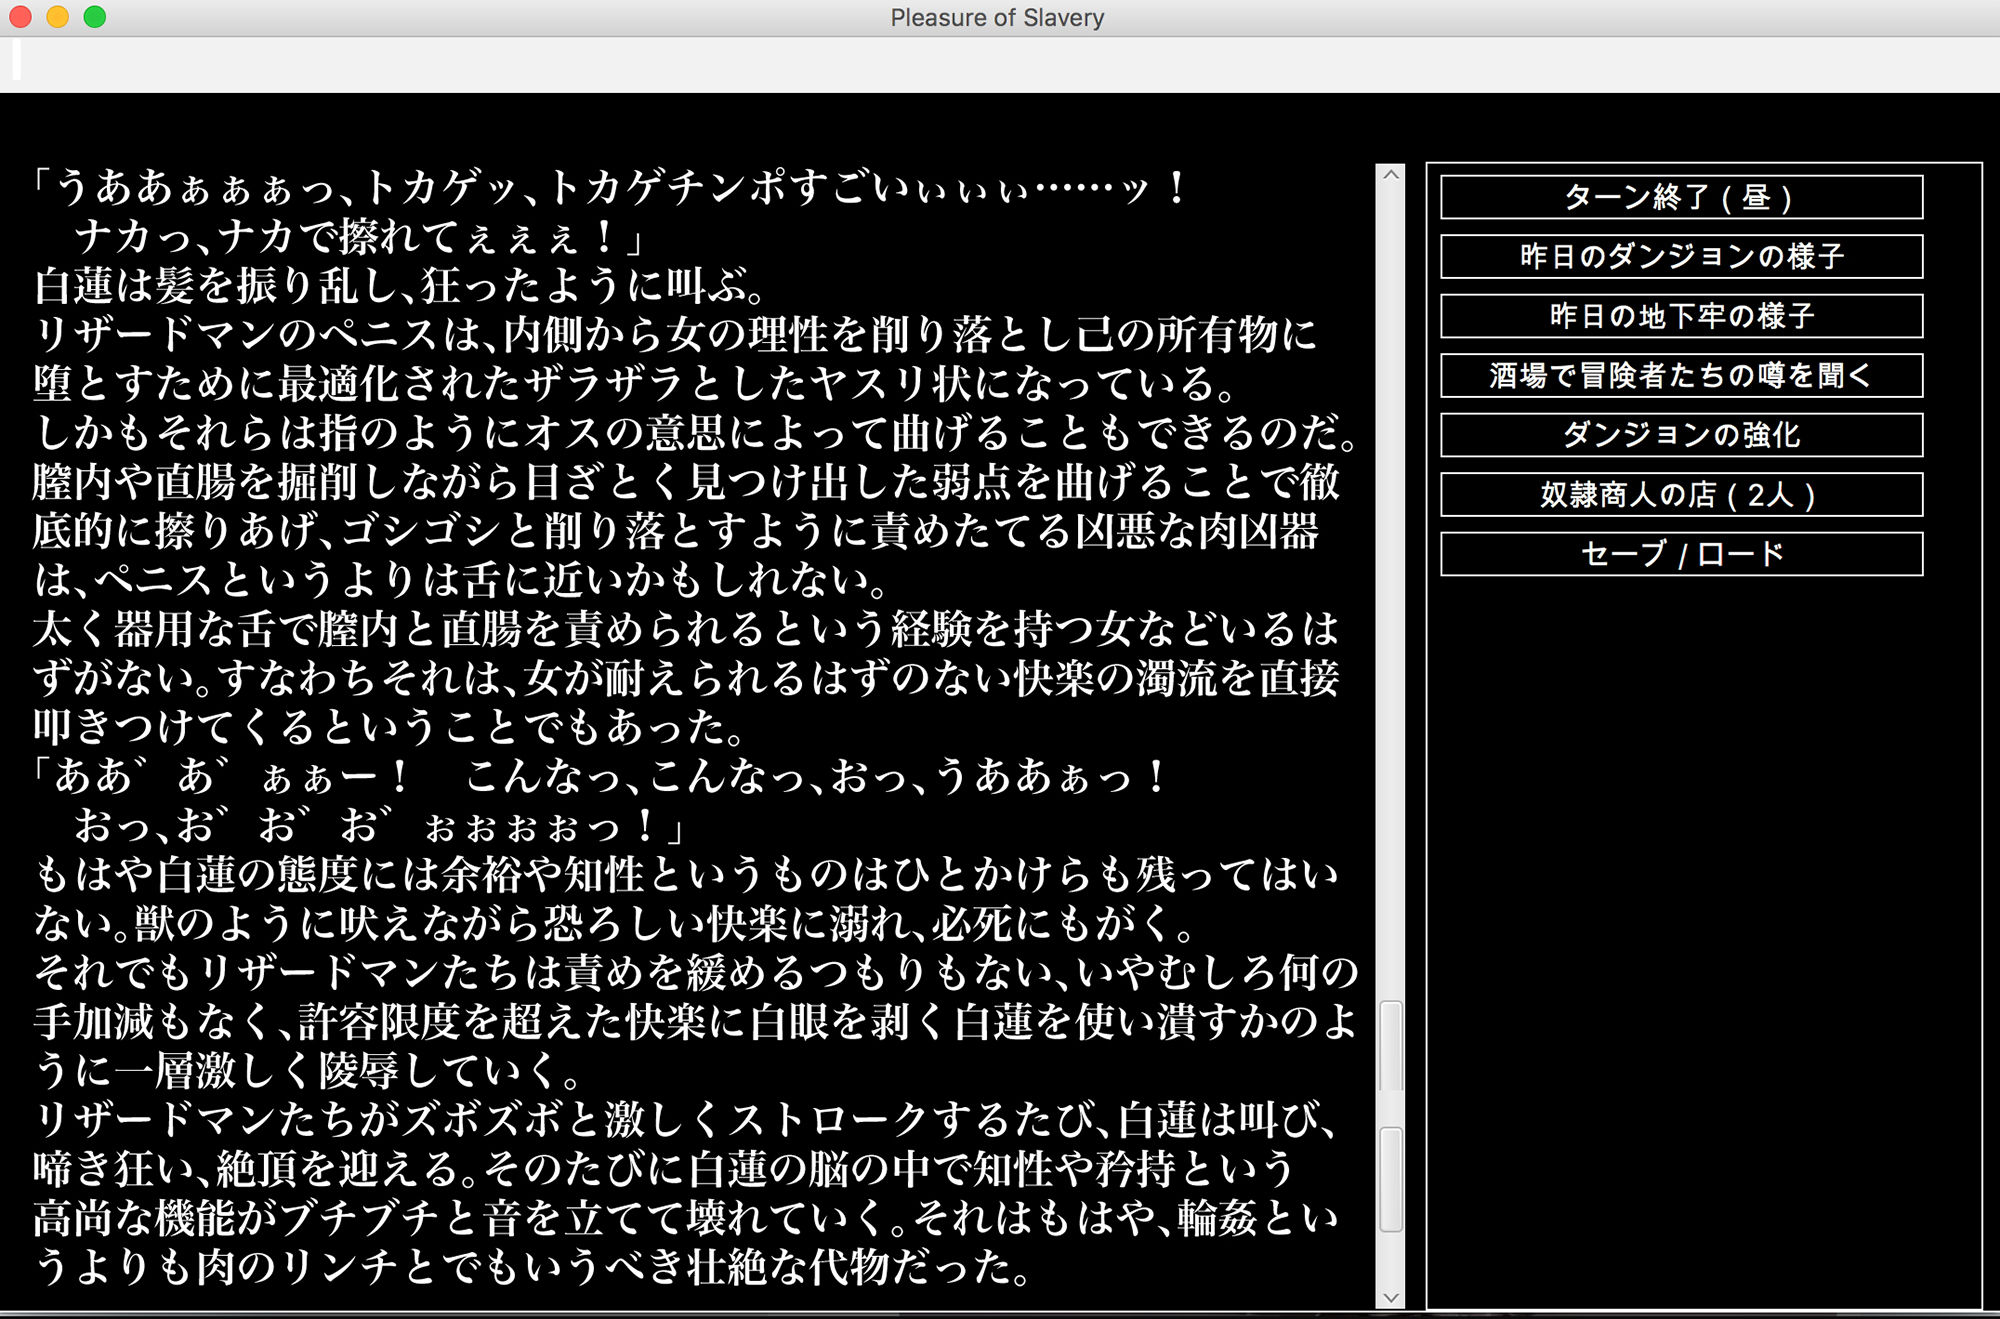
Task: Click the upper scrollbar thumb in the text pane
Action: pyautogui.click(x=1390, y=1045)
